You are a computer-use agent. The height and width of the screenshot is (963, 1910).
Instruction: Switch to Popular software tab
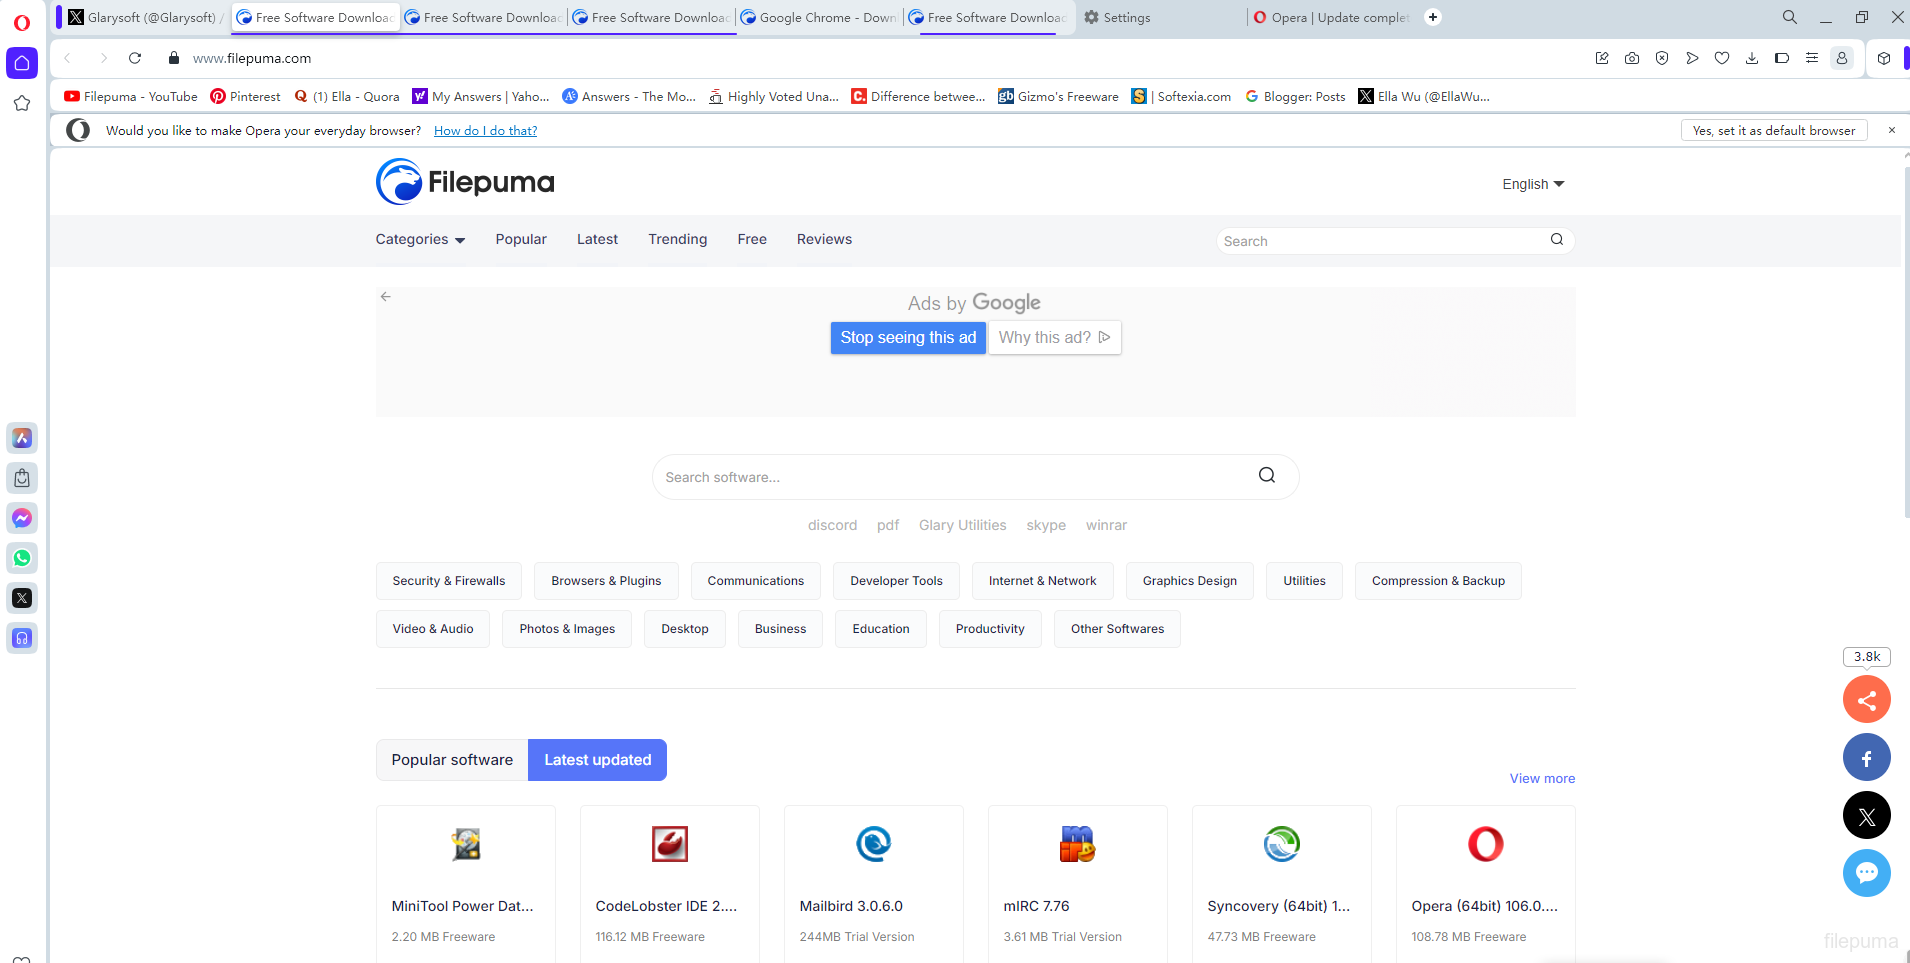[x=452, y=760]
